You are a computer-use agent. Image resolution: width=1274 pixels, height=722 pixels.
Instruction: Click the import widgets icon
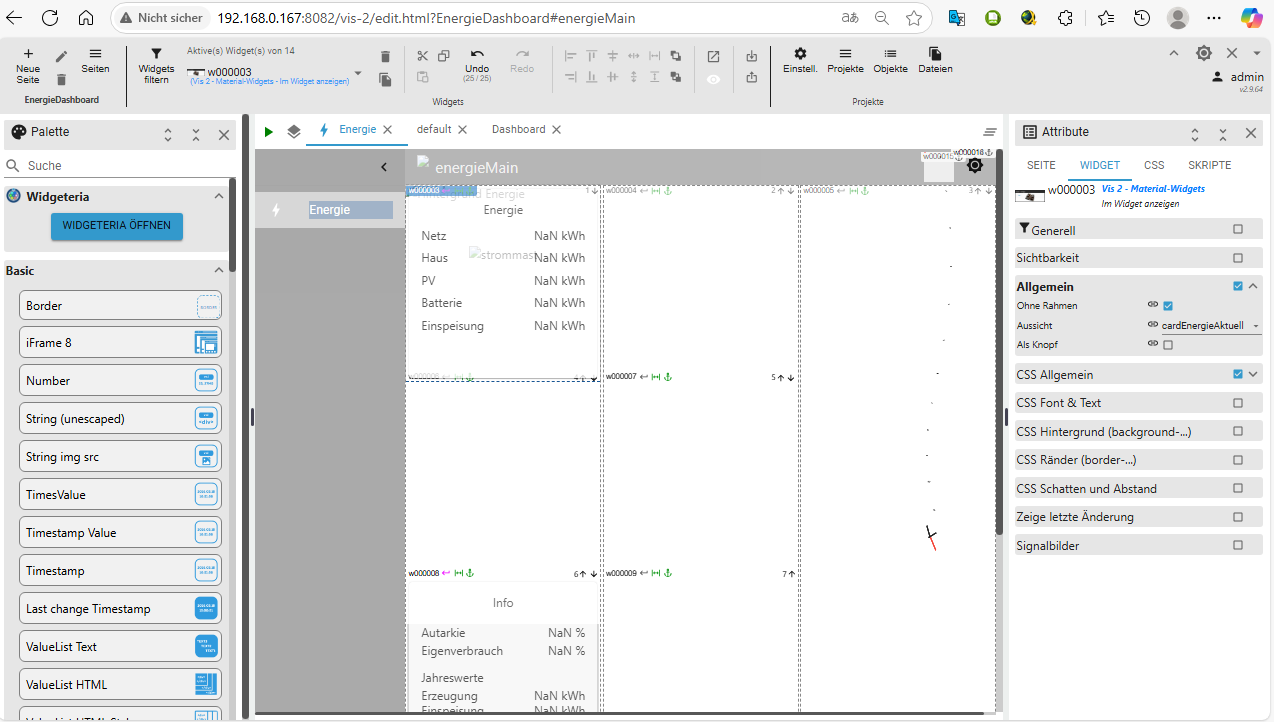pos(752,56)
